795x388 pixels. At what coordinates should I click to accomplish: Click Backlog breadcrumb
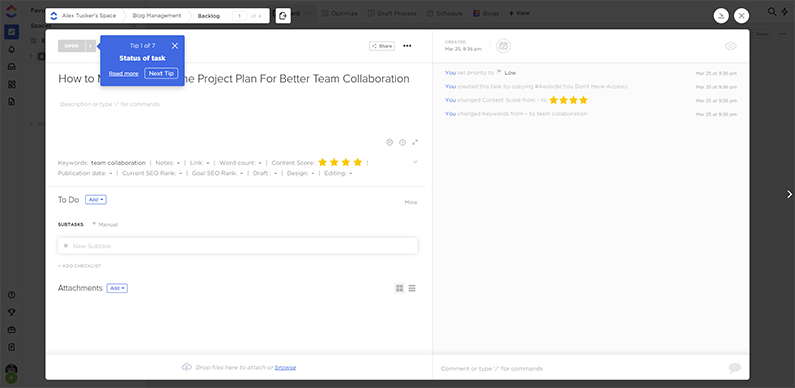pyautogui.click(x=209, y=16)
